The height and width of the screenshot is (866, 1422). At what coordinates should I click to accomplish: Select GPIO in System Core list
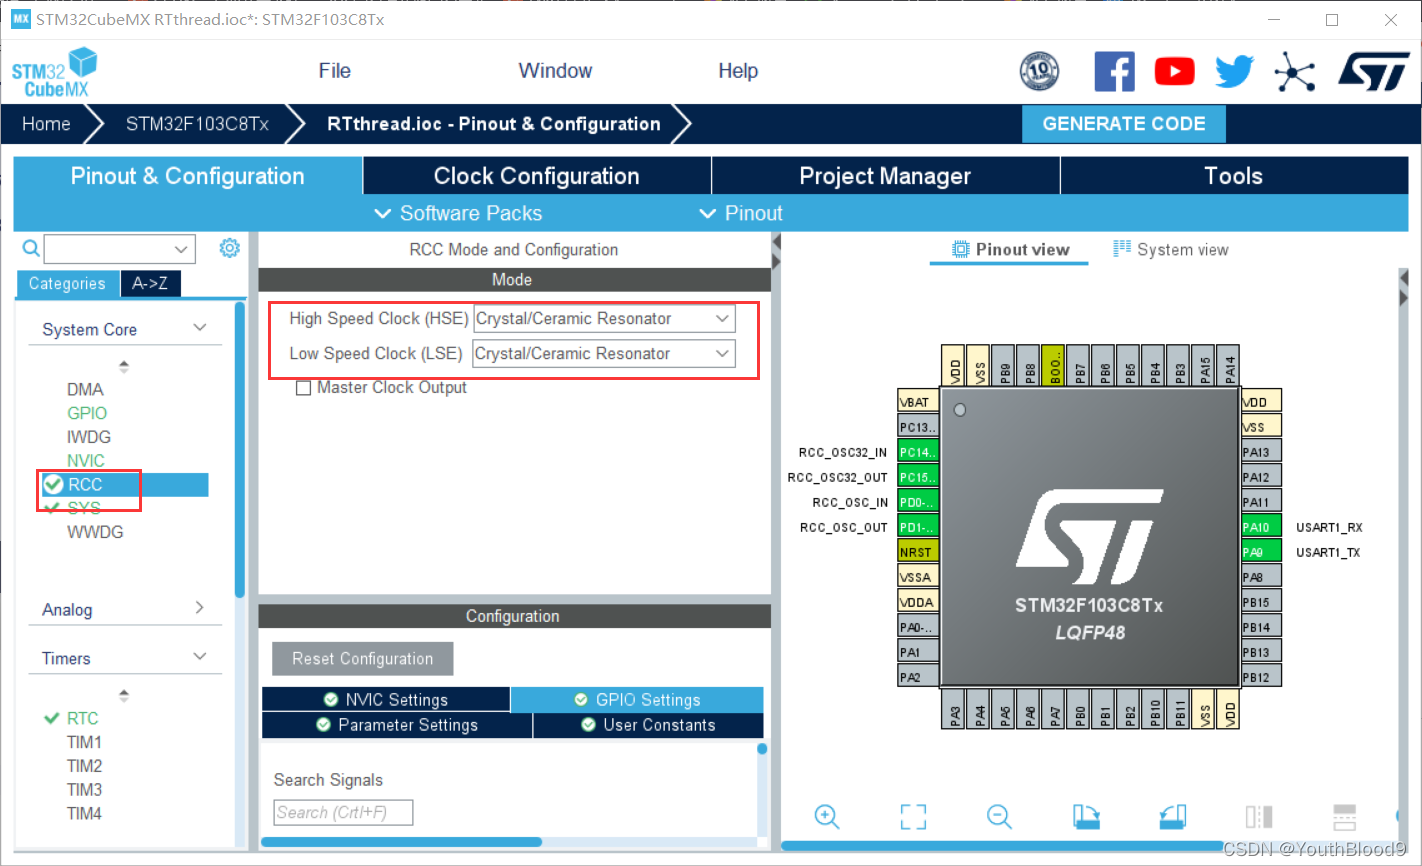click(x=87, y=413)
